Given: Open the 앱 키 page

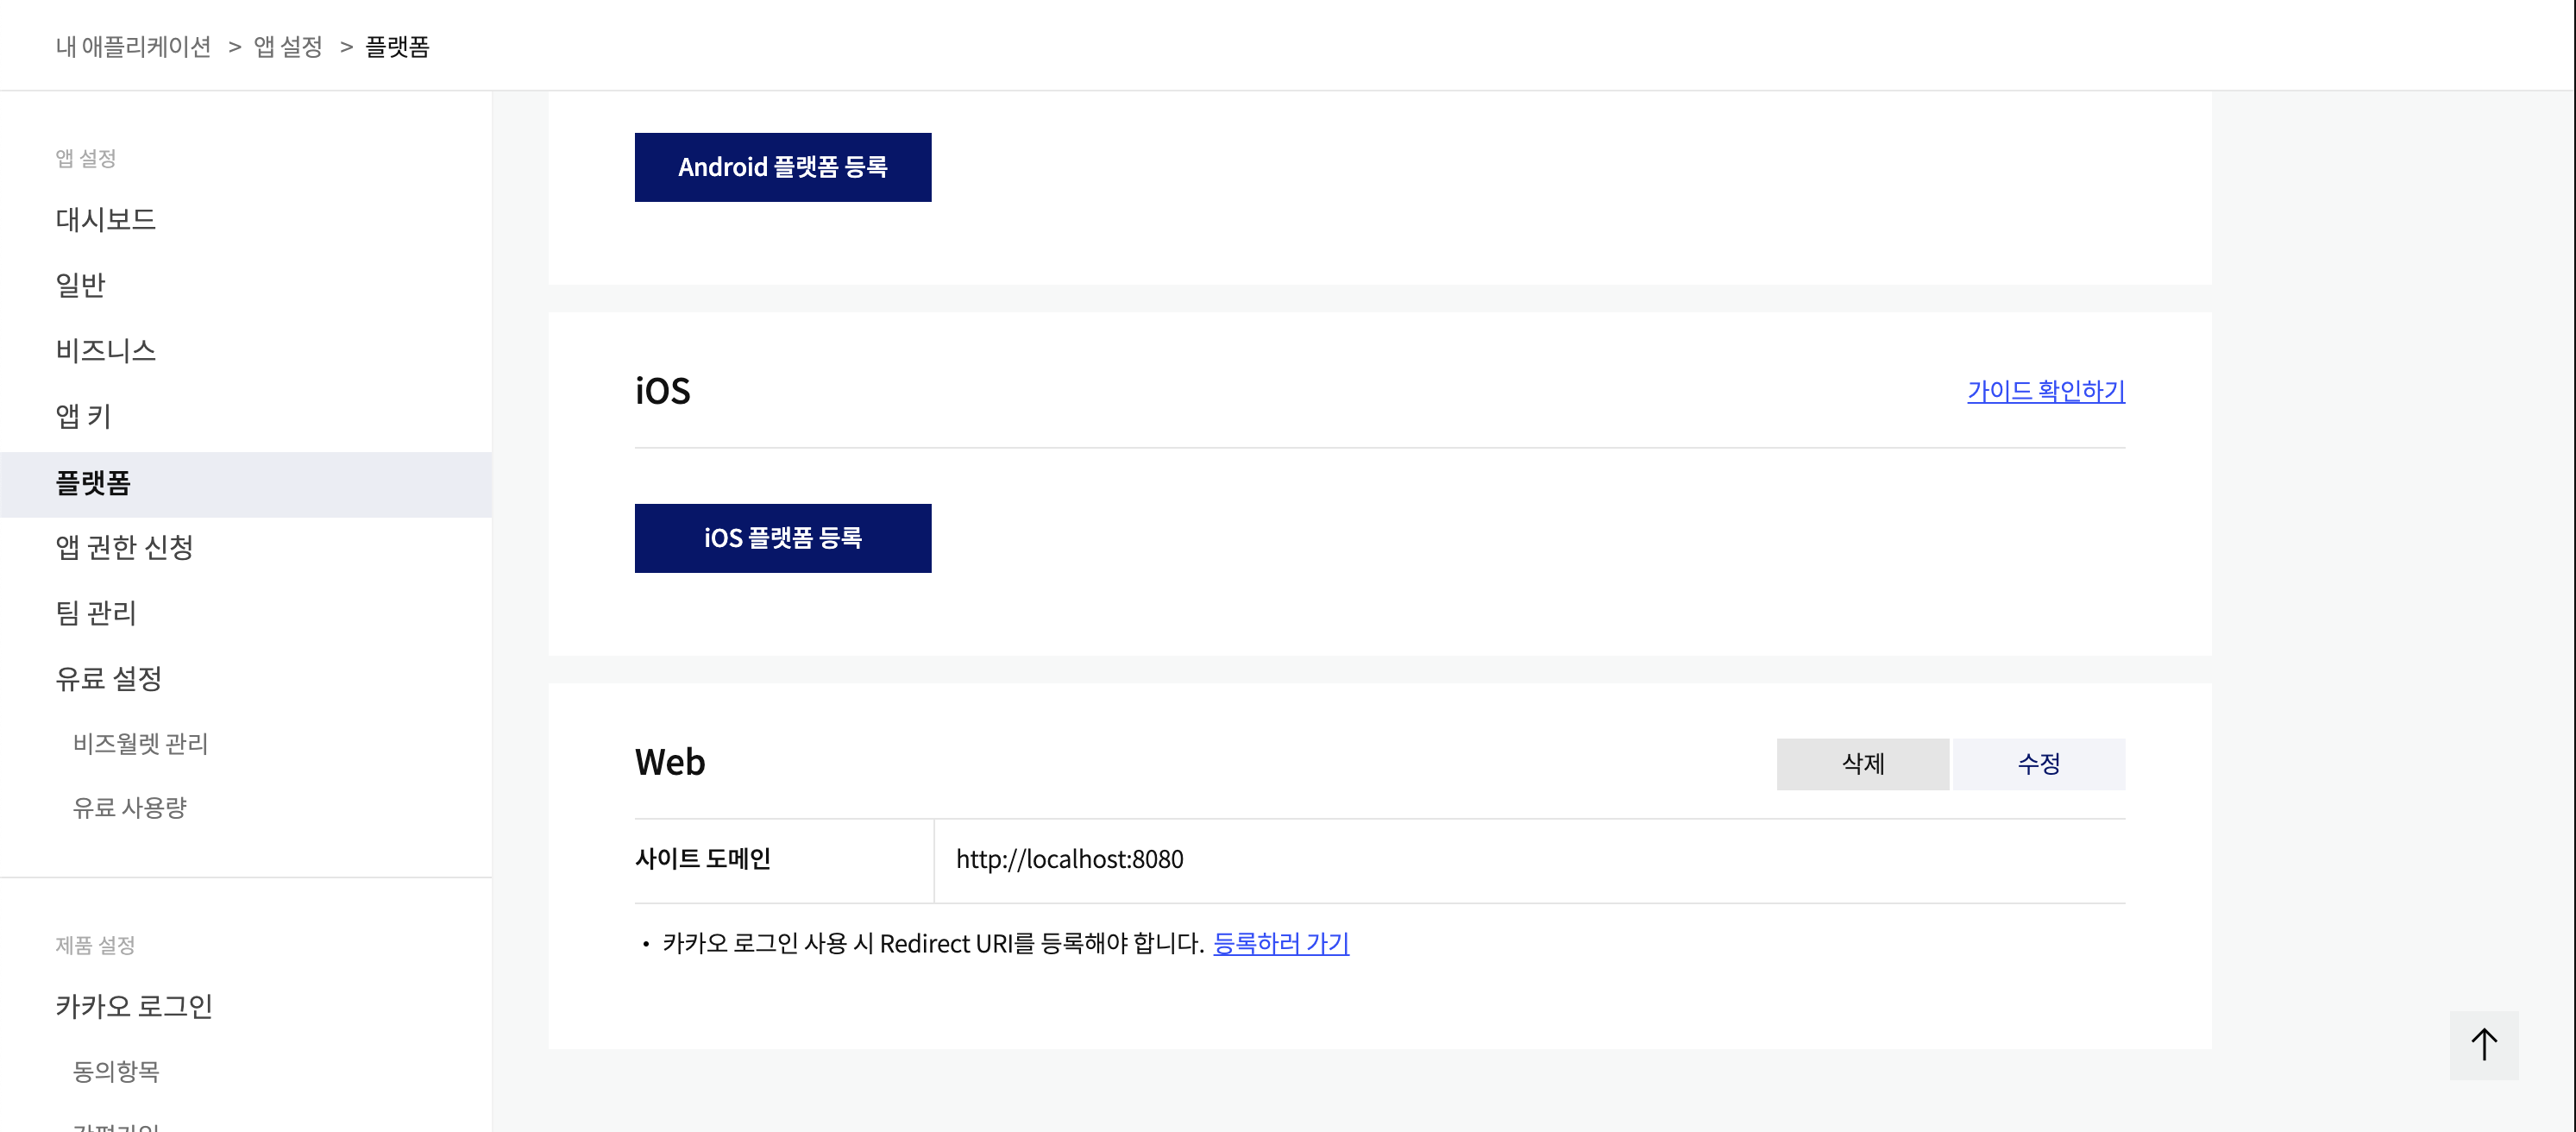Looking at the screenshot, I should [84, 416].
